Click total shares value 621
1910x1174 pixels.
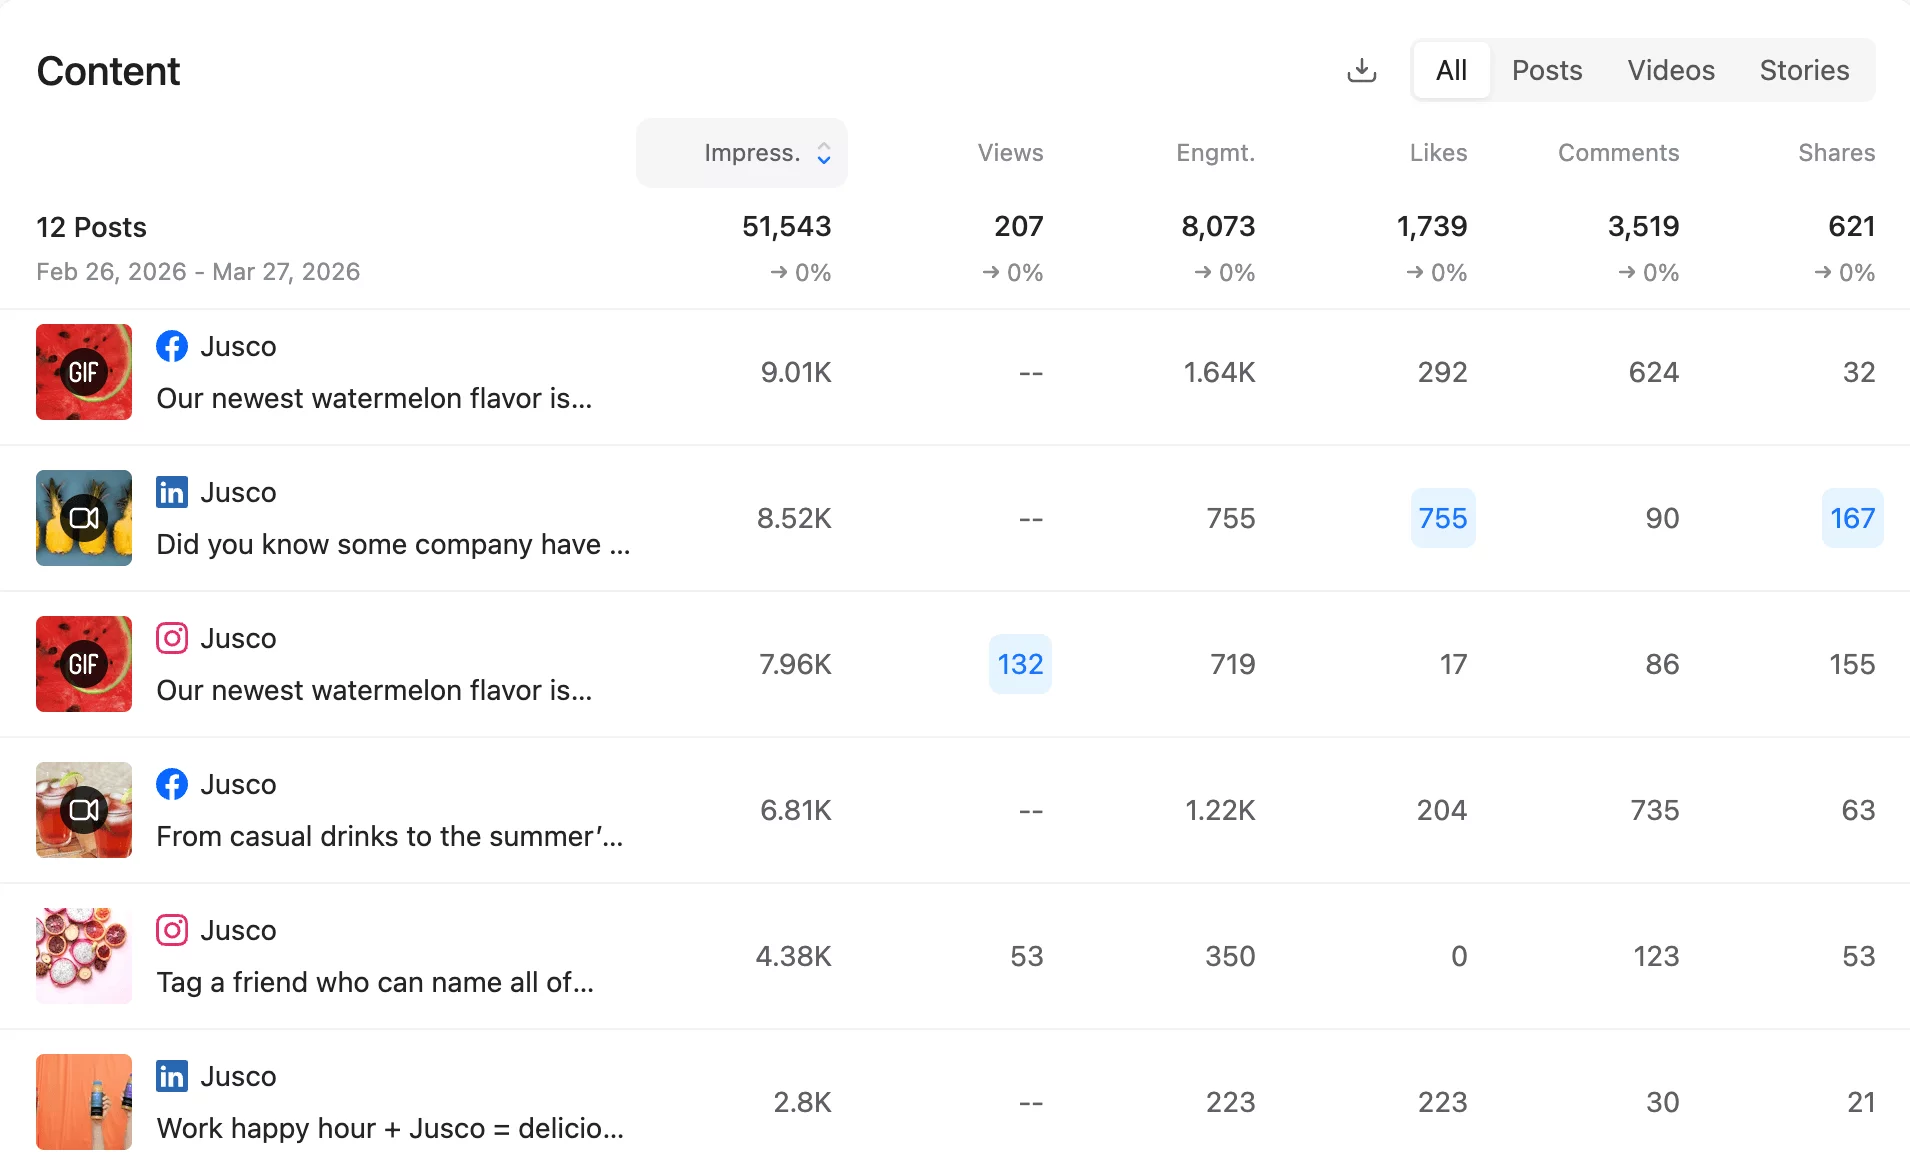(1851, 227)
